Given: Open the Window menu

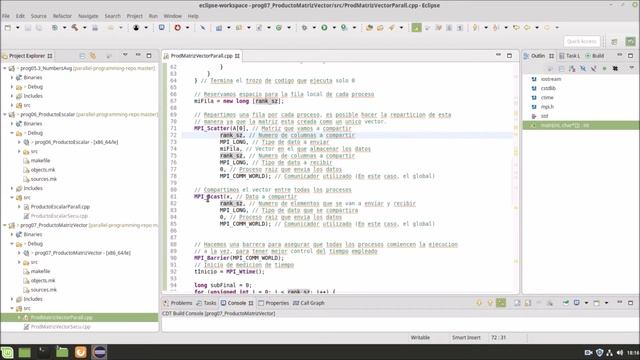Looking at the screenshot, I should point(173,16).
